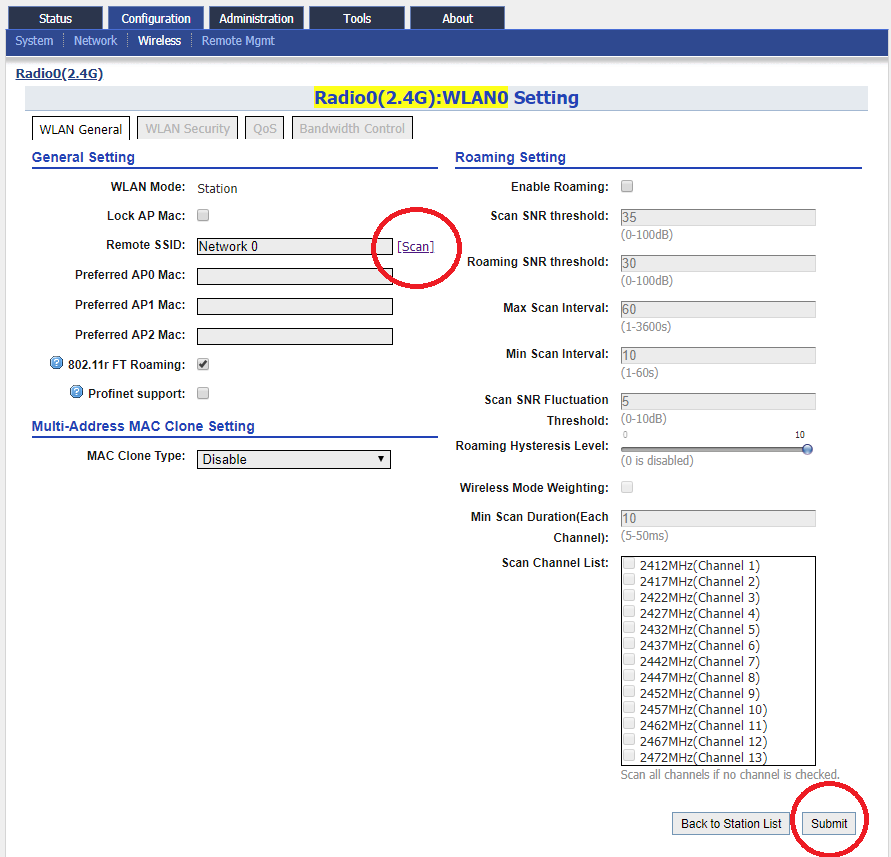The image size is (891, 857).
Task: Click into the Remote SSID field
Action: coord(295,246)
